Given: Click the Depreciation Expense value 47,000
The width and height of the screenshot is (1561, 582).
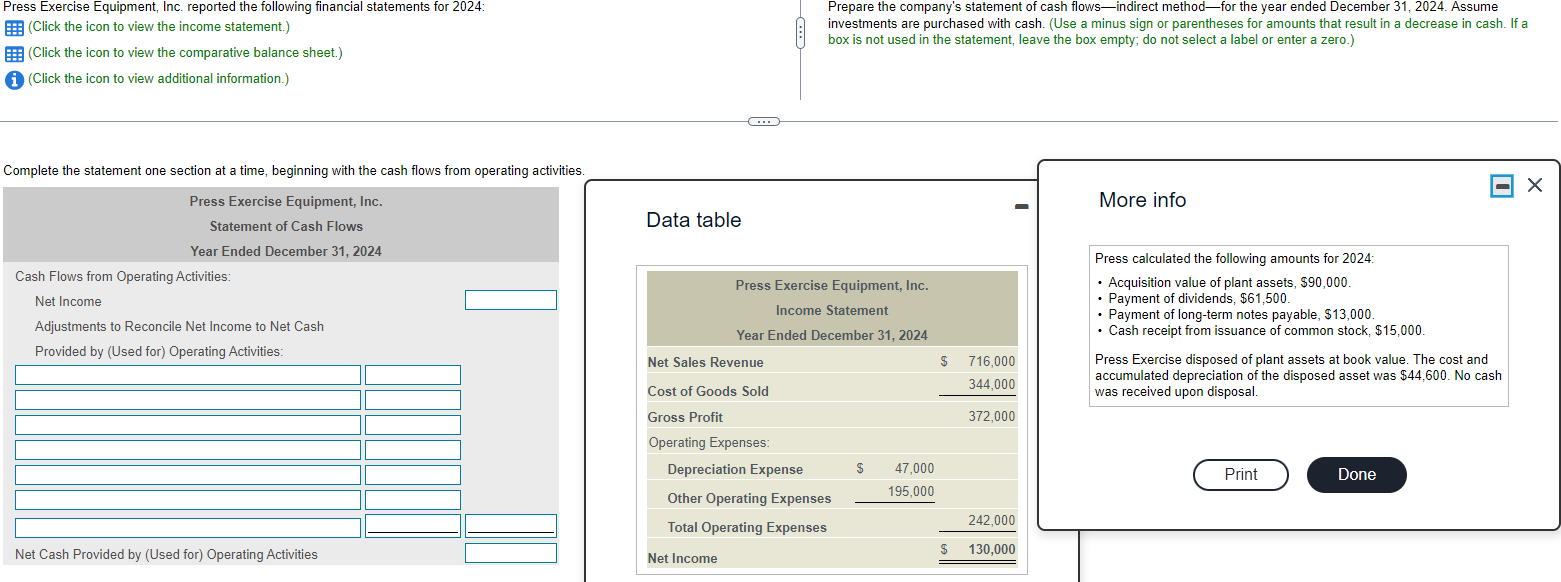Looking at the screenshot, I should tap(914, 469).
